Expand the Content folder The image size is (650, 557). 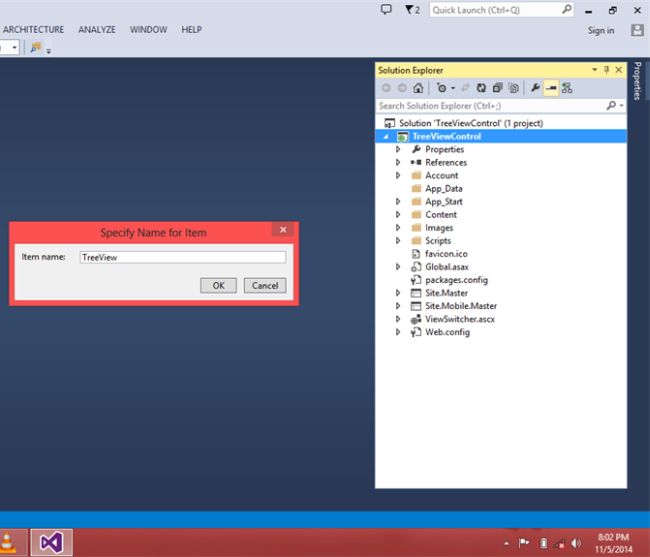(398, 215)
